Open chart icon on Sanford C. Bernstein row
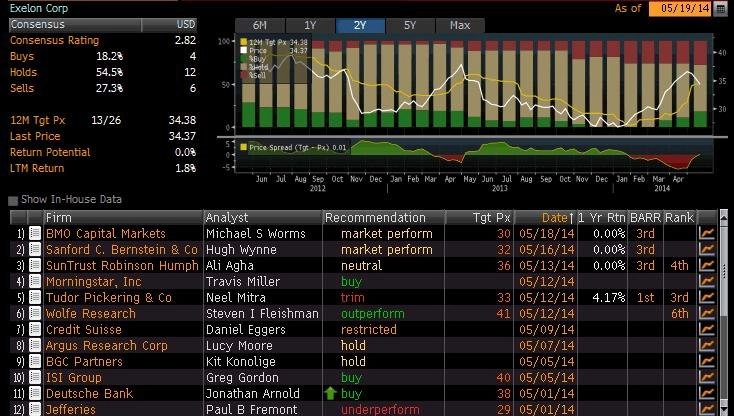Image resolution: width=734 pixels, height=416 pixels. (707, 249)
